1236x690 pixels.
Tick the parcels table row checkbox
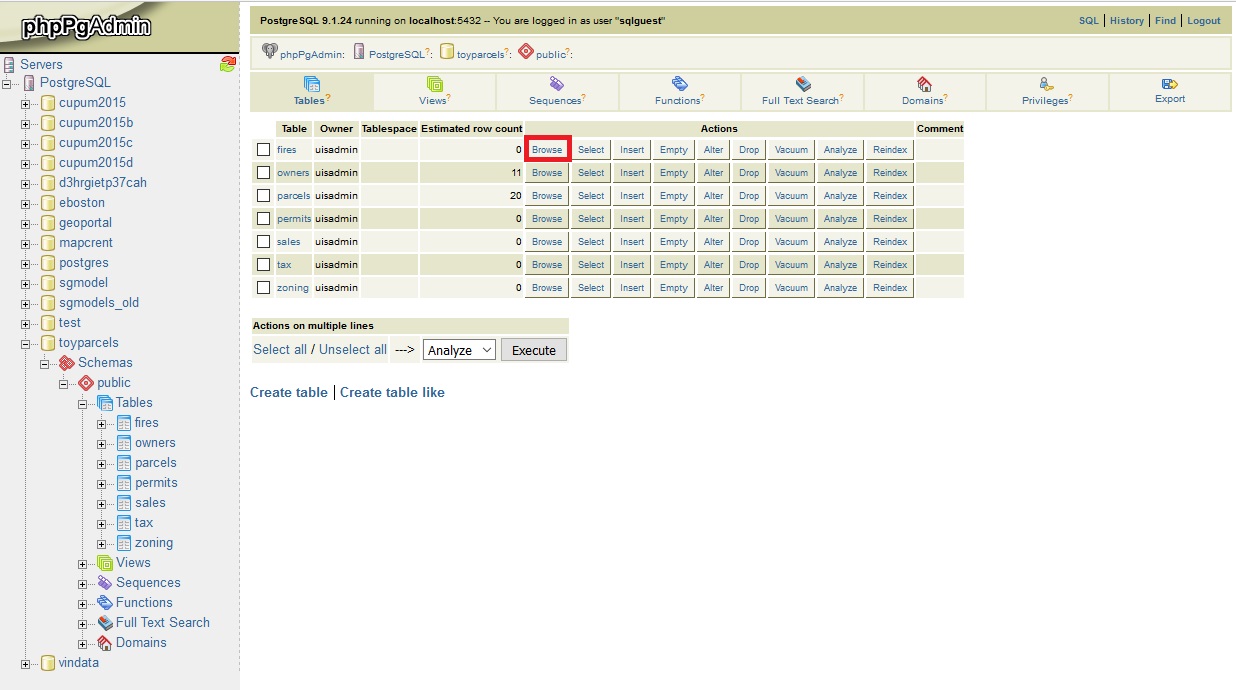point(263,196)
